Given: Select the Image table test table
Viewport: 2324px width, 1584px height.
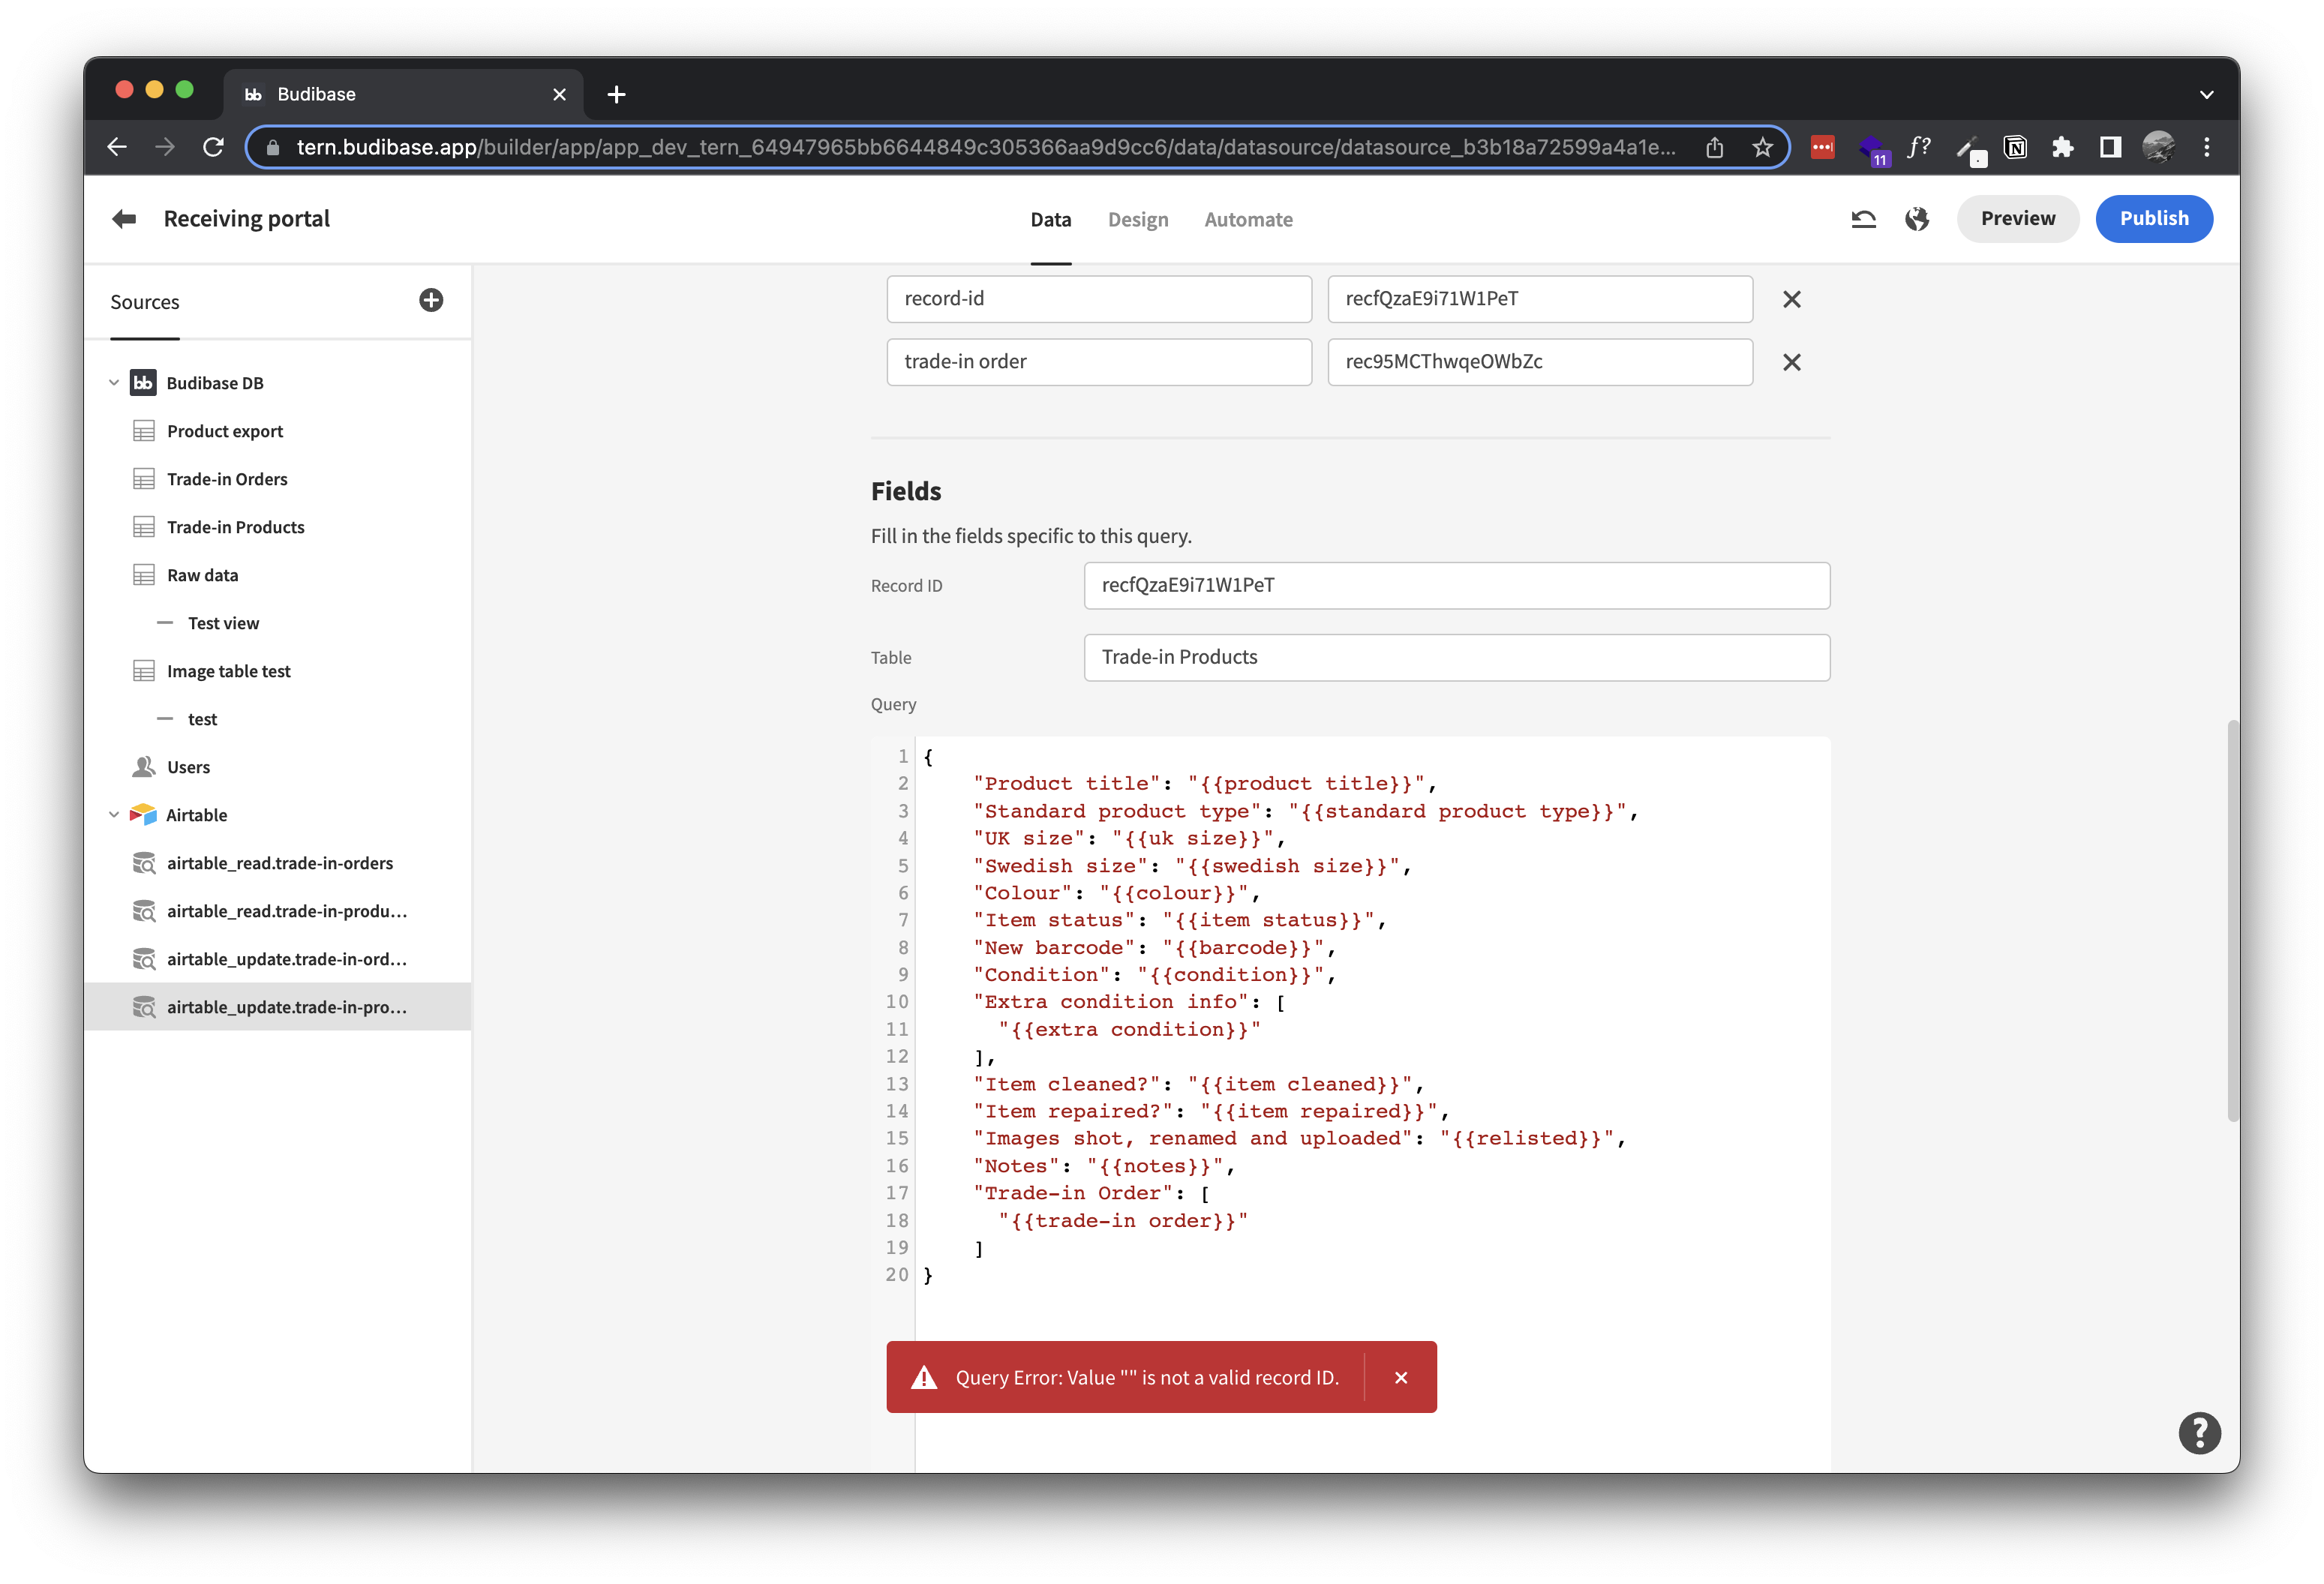Looking at the screenshot, I should coord(228,671).
